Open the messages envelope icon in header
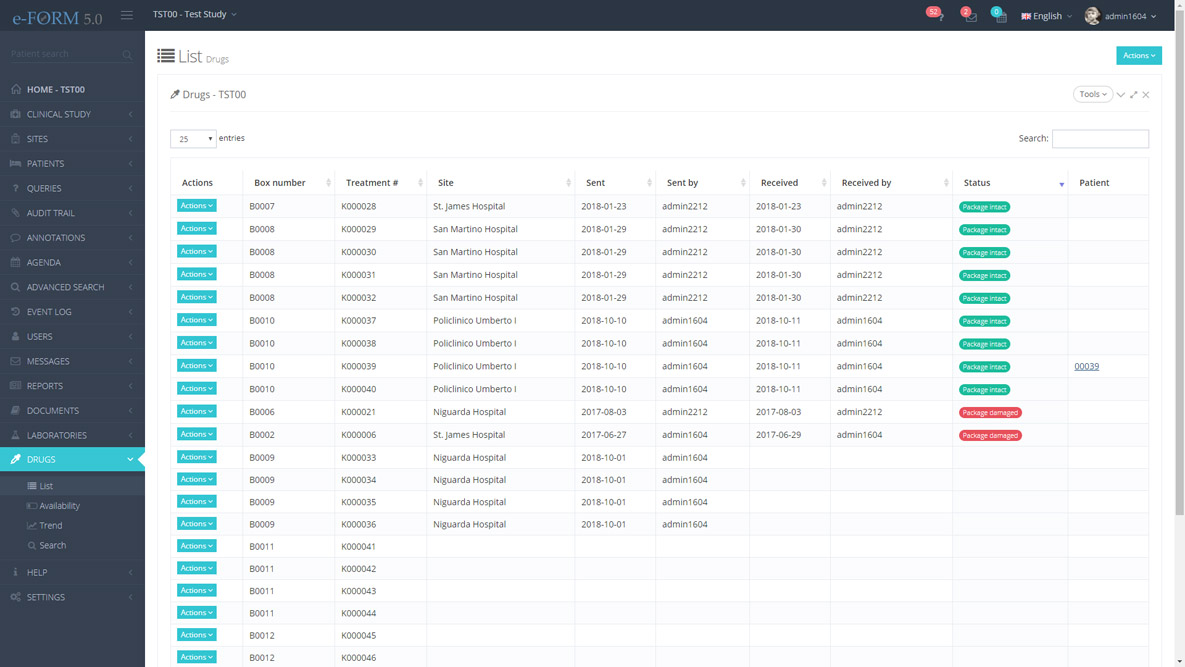The image size is (1185, 667). (969, 16)
